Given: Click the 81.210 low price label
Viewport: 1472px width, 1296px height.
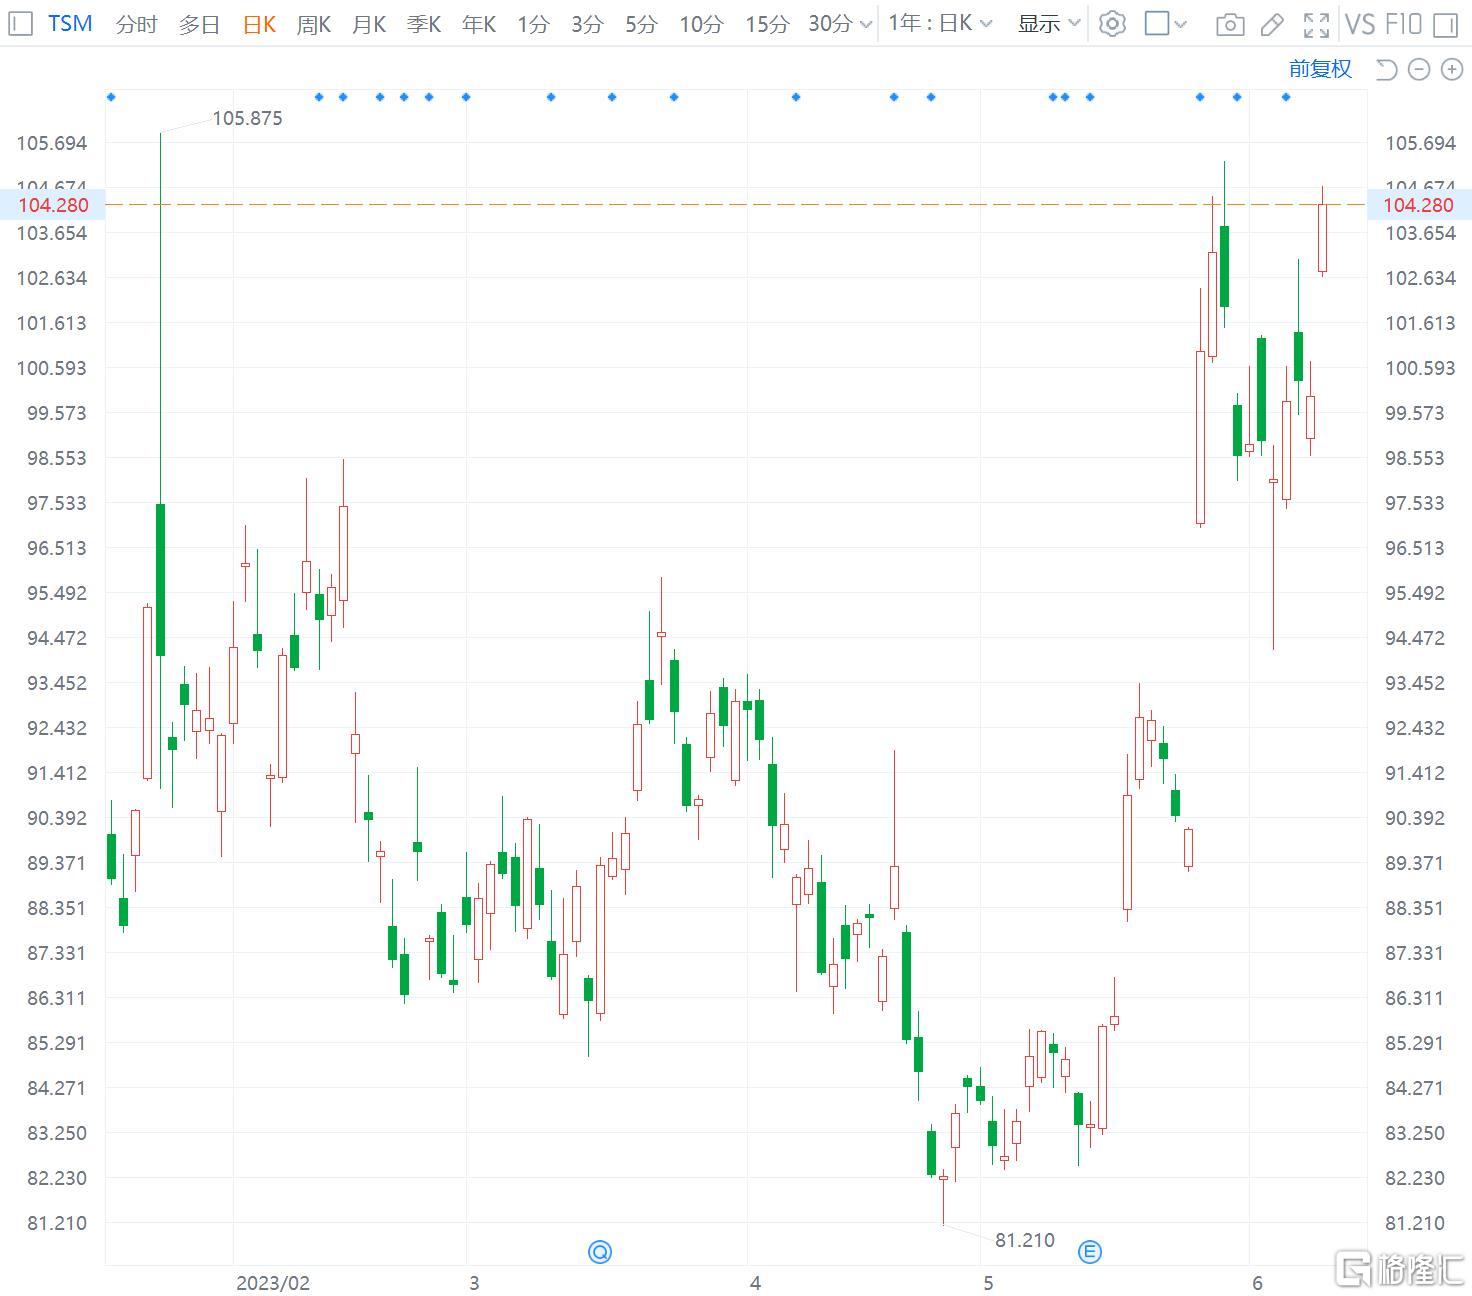Looking at the screenshot, I should [x=1025, y=1240].
